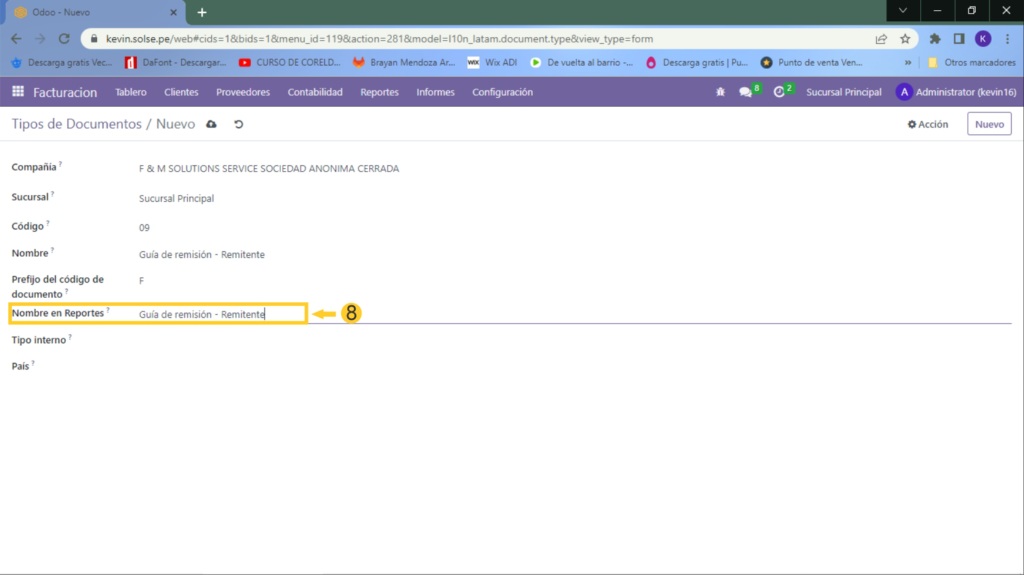Open the activities clock icon

tap(779, 92)
